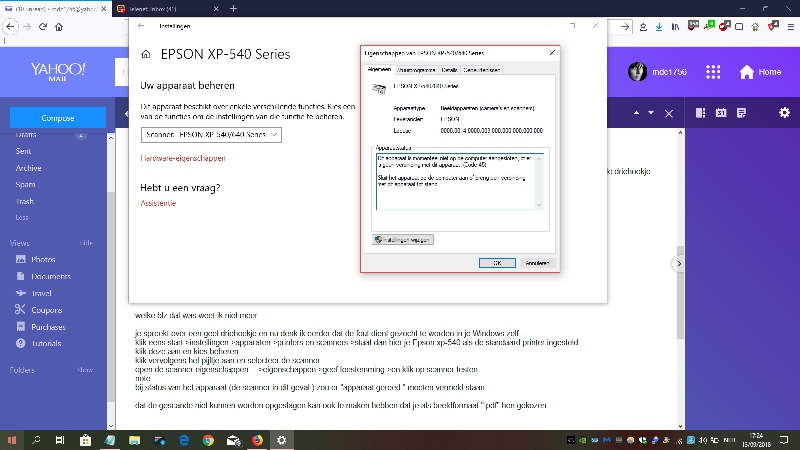Open the notepad panel icon
The image size is (800, 450).
tap(741, 113)
